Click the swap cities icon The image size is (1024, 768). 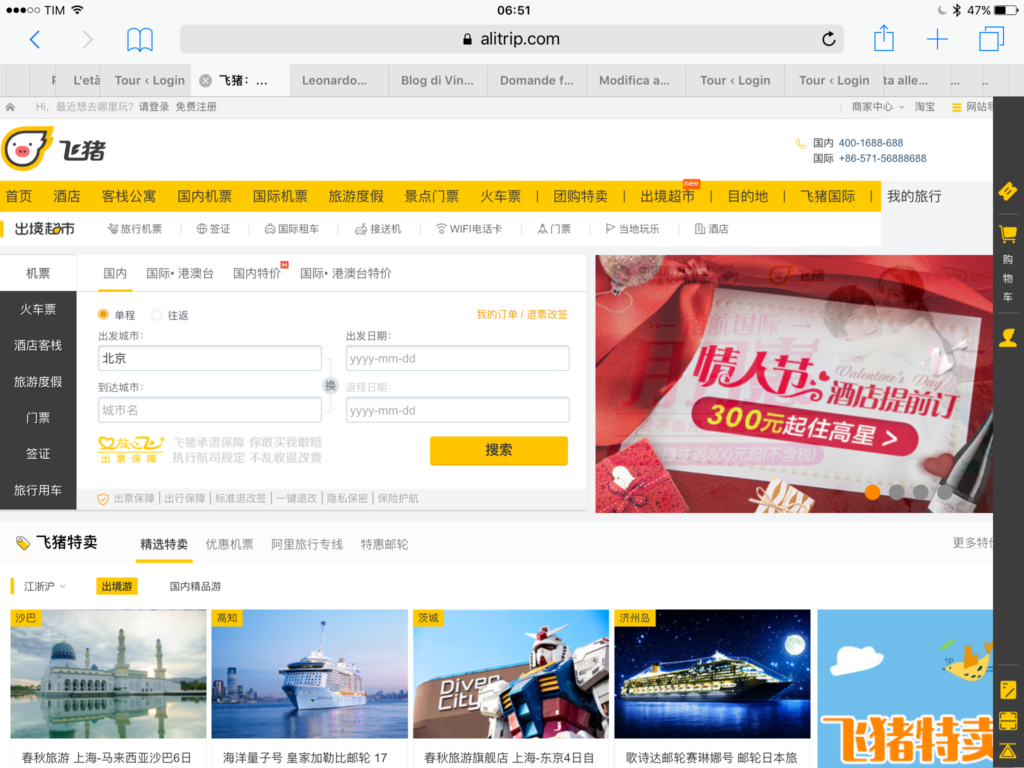[330, 386]
